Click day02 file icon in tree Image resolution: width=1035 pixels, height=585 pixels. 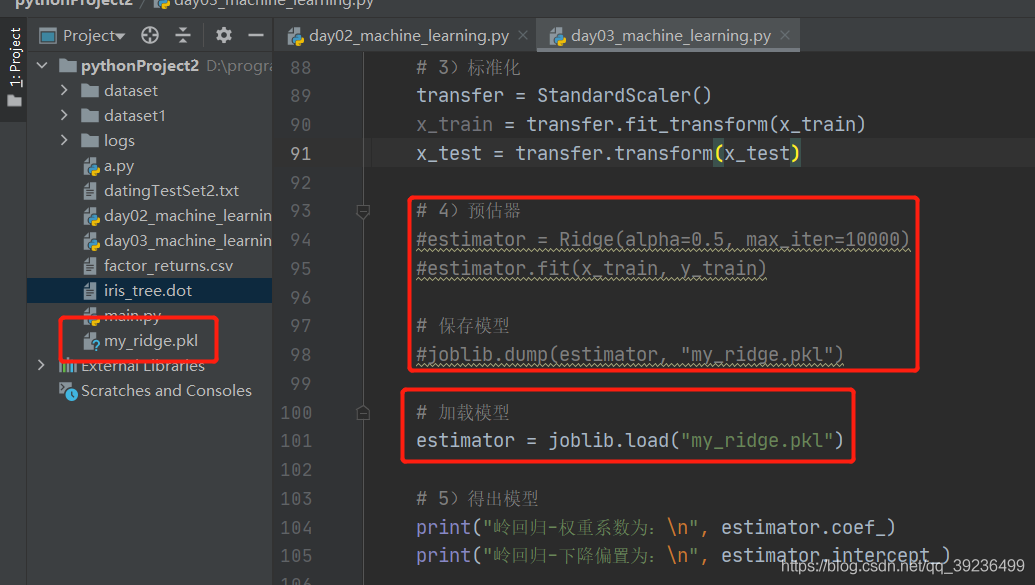[x=90, y=217]
